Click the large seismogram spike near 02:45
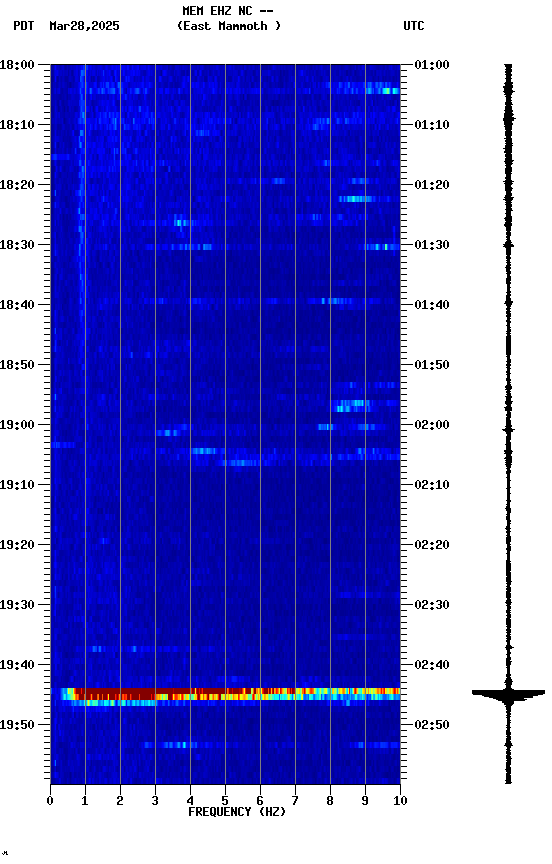 pyautogui.click(x=508, y=694)
